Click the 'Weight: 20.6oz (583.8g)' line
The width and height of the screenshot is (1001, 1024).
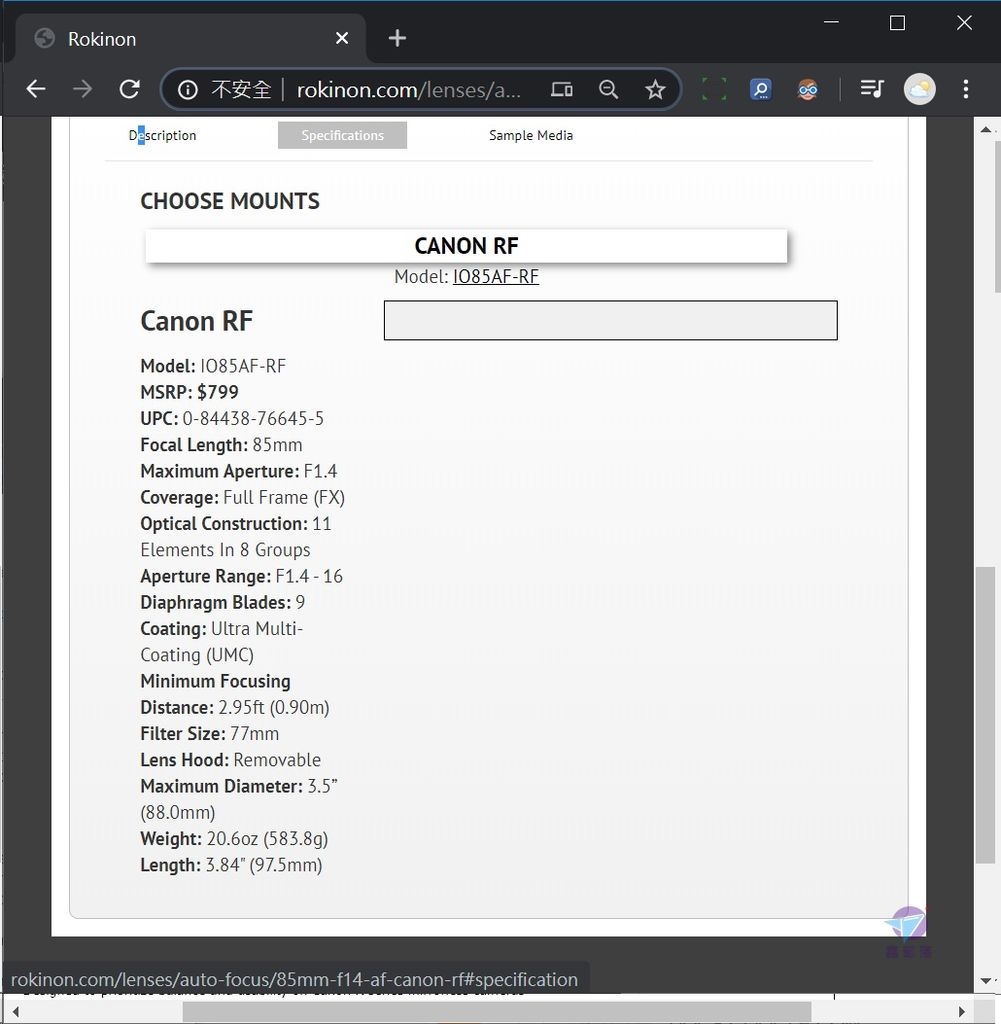tap(234, 839)
